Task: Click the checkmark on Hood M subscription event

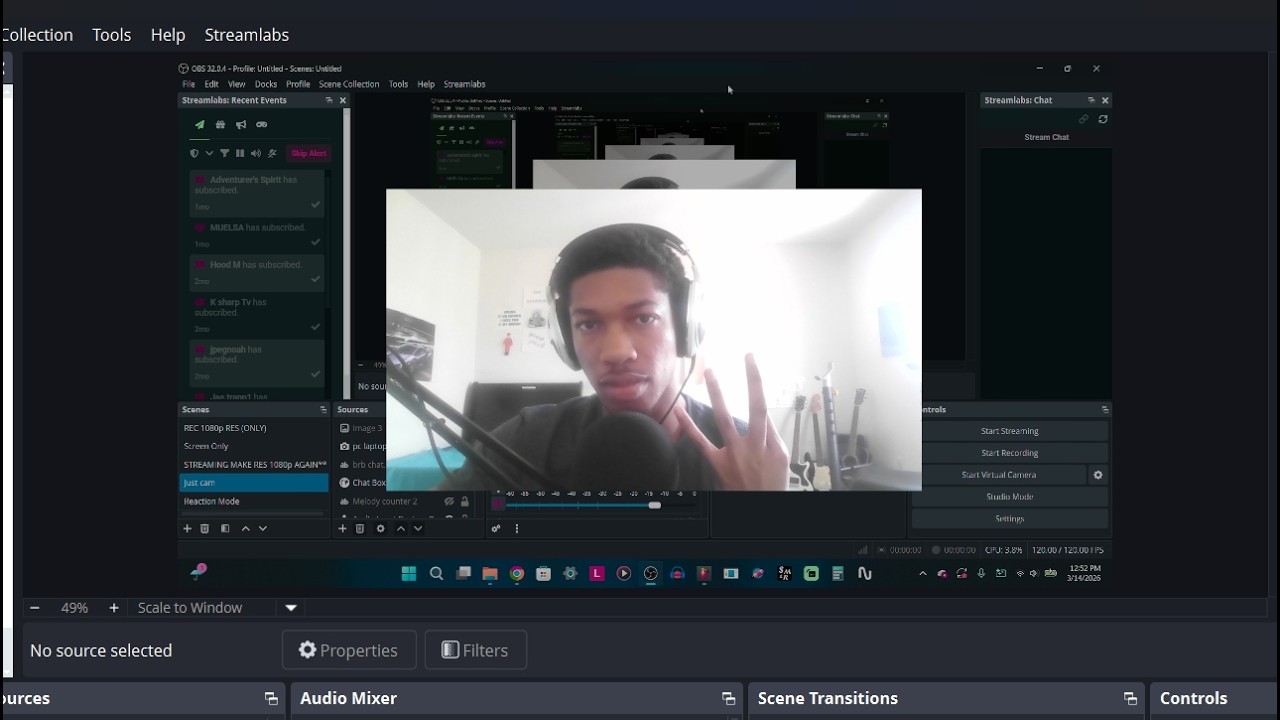Action: [x=316, y=279]
